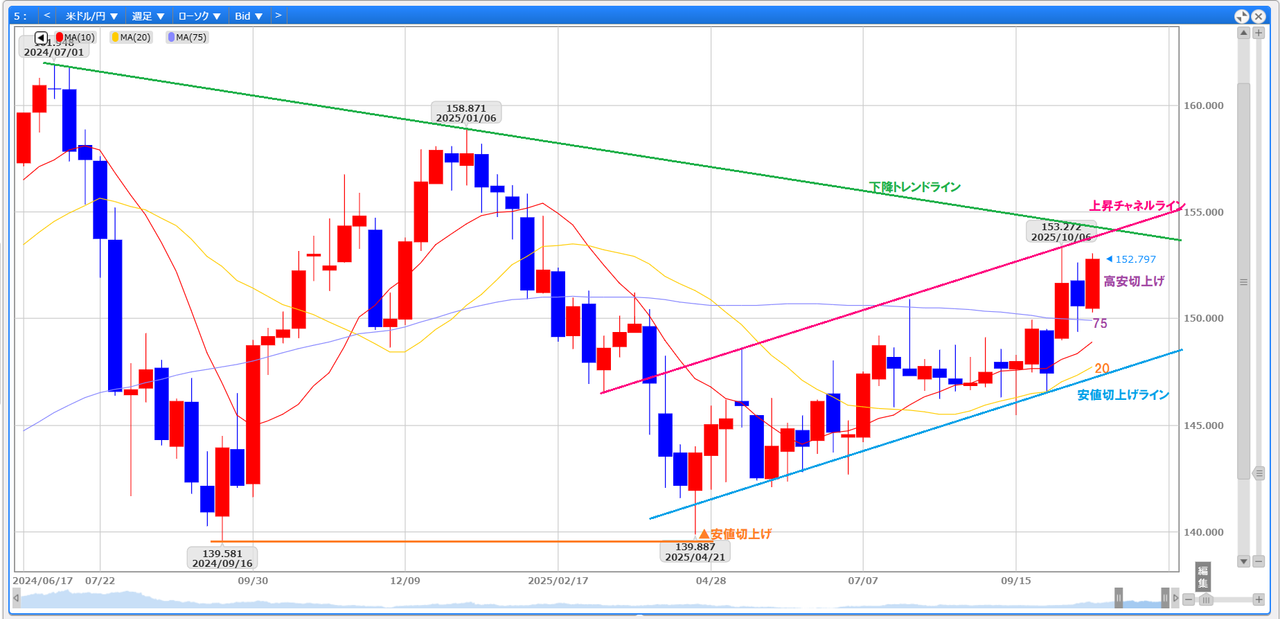Image resolution: width=1280 pixels, height=619 pixels.
Task: Click the horizontal zoom plus button
Action: click(x=1258, y=599)
